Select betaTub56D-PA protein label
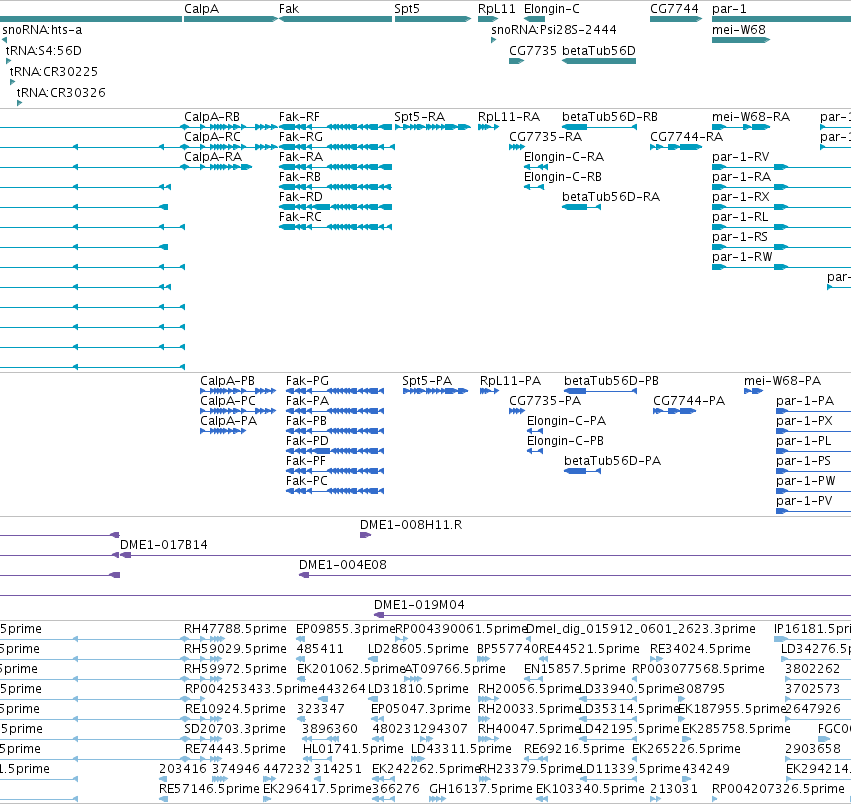The height and width of the screenshot is (804, 851). (x=612, y=461)
